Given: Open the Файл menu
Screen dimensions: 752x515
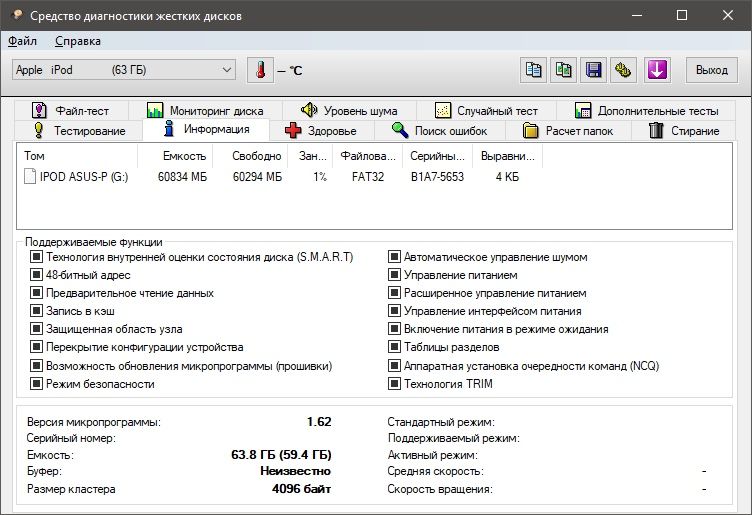Looking at the screenshot, I should pos(22,41).
